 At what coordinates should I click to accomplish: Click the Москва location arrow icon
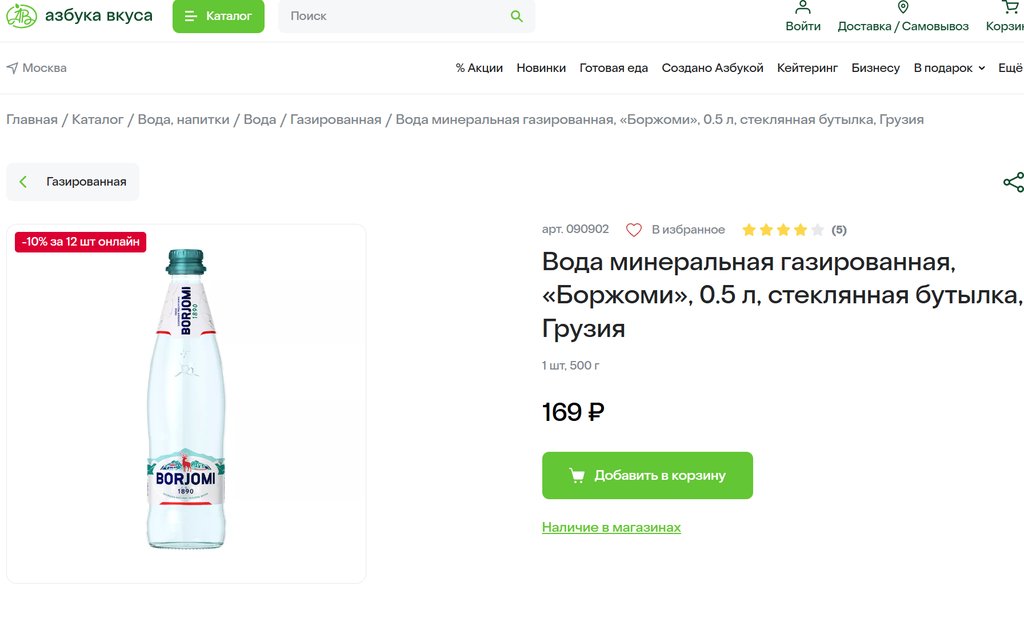coord(12,68)
